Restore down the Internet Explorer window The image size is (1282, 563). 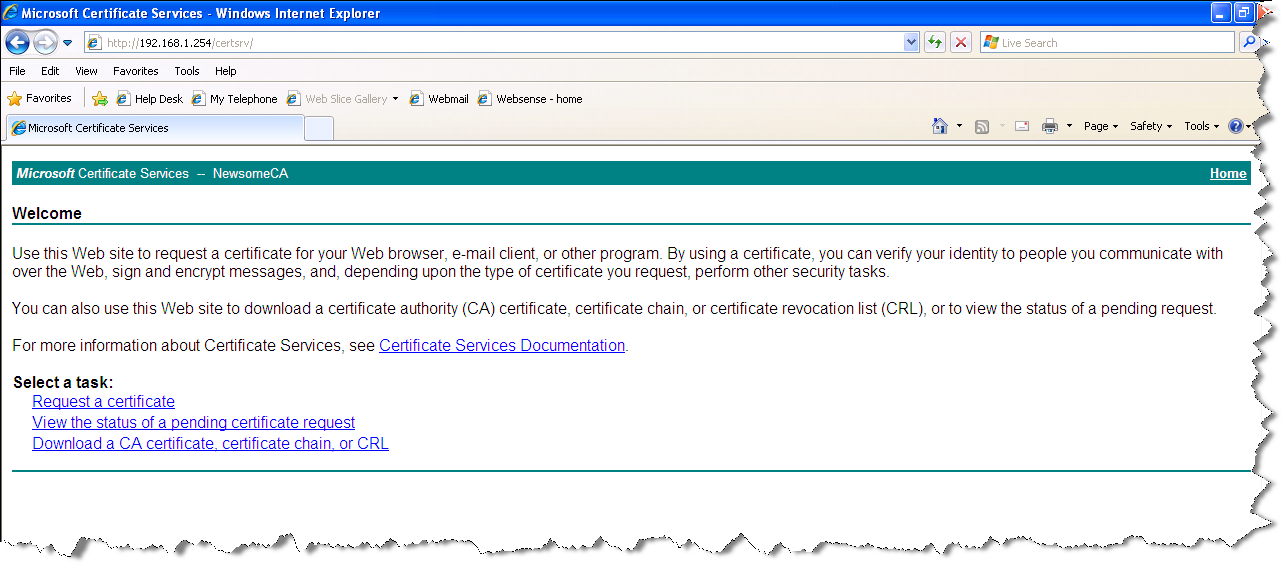(x=1243, y=13)
